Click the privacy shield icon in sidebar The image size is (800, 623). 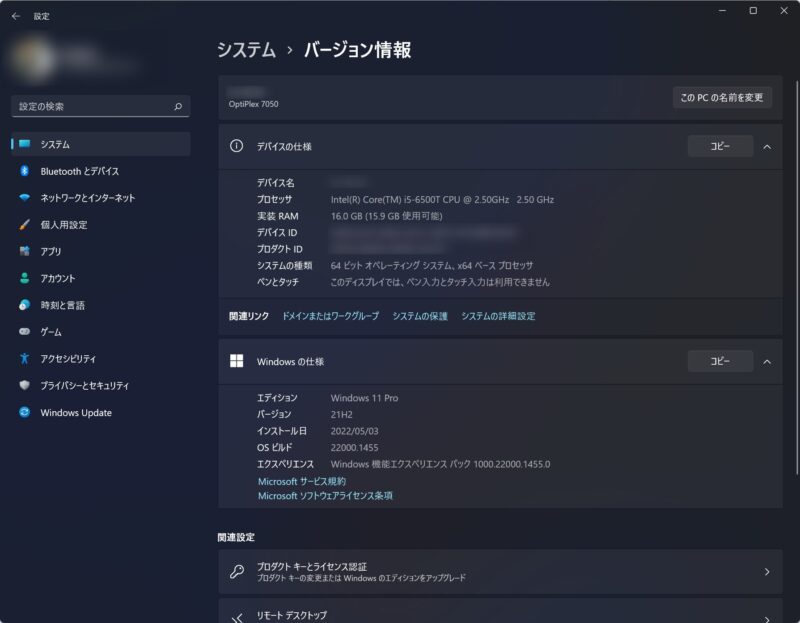coord(24,385)
